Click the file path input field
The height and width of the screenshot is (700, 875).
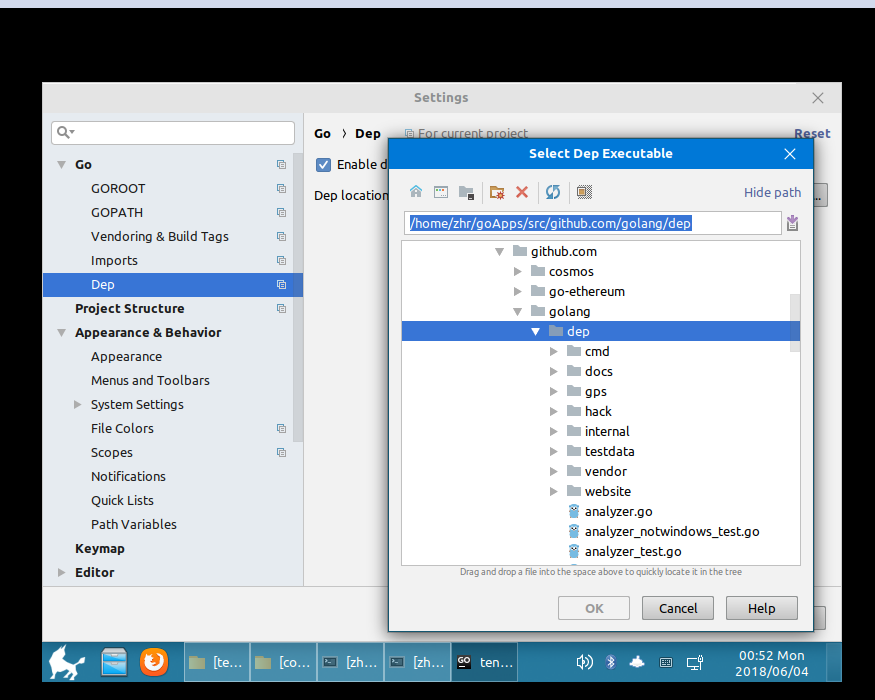point(593,223)
